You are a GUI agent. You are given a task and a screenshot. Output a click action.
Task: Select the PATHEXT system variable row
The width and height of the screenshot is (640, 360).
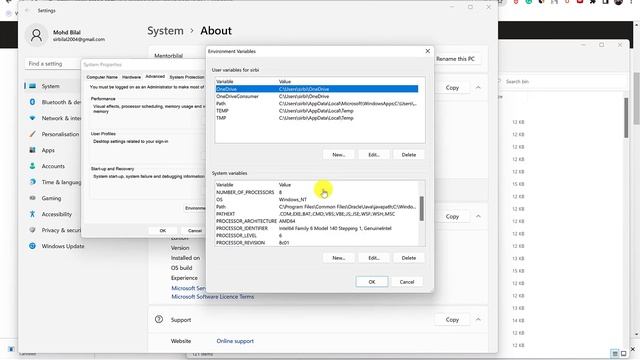point(317,214)
